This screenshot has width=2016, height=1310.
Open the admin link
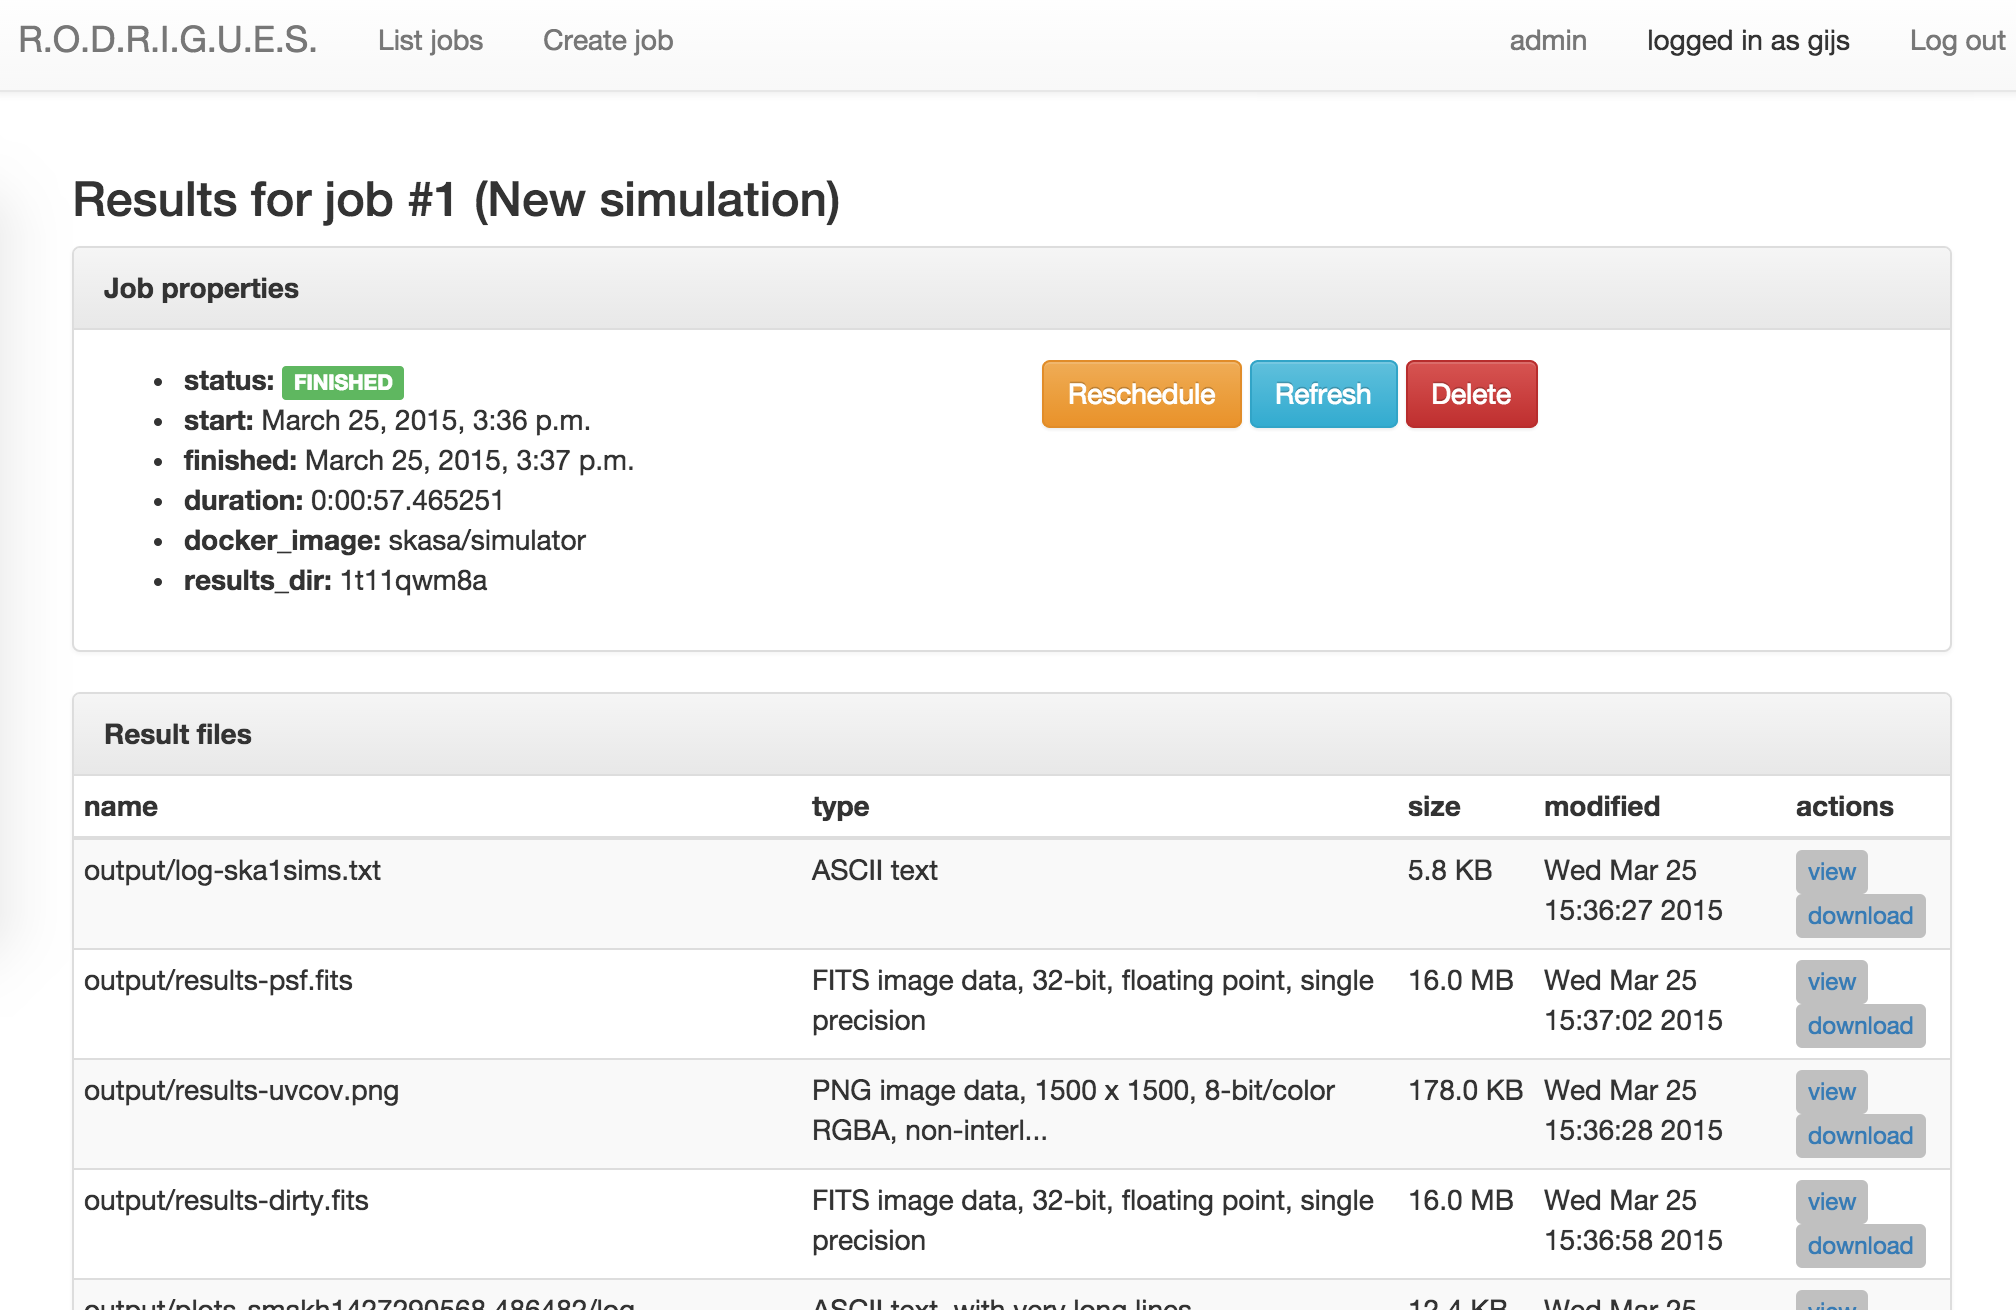click(x=1547, y=40)
